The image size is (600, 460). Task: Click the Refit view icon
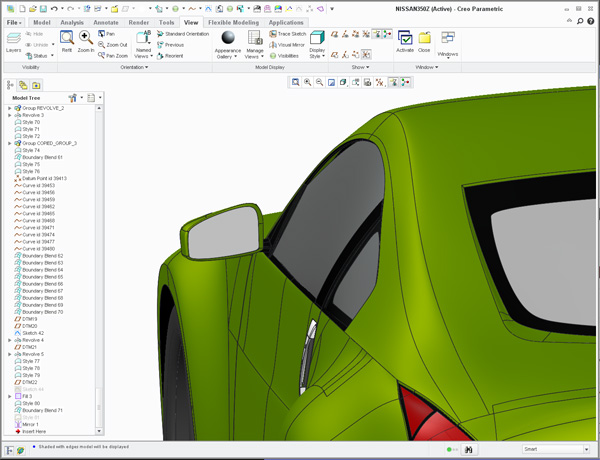67,39
